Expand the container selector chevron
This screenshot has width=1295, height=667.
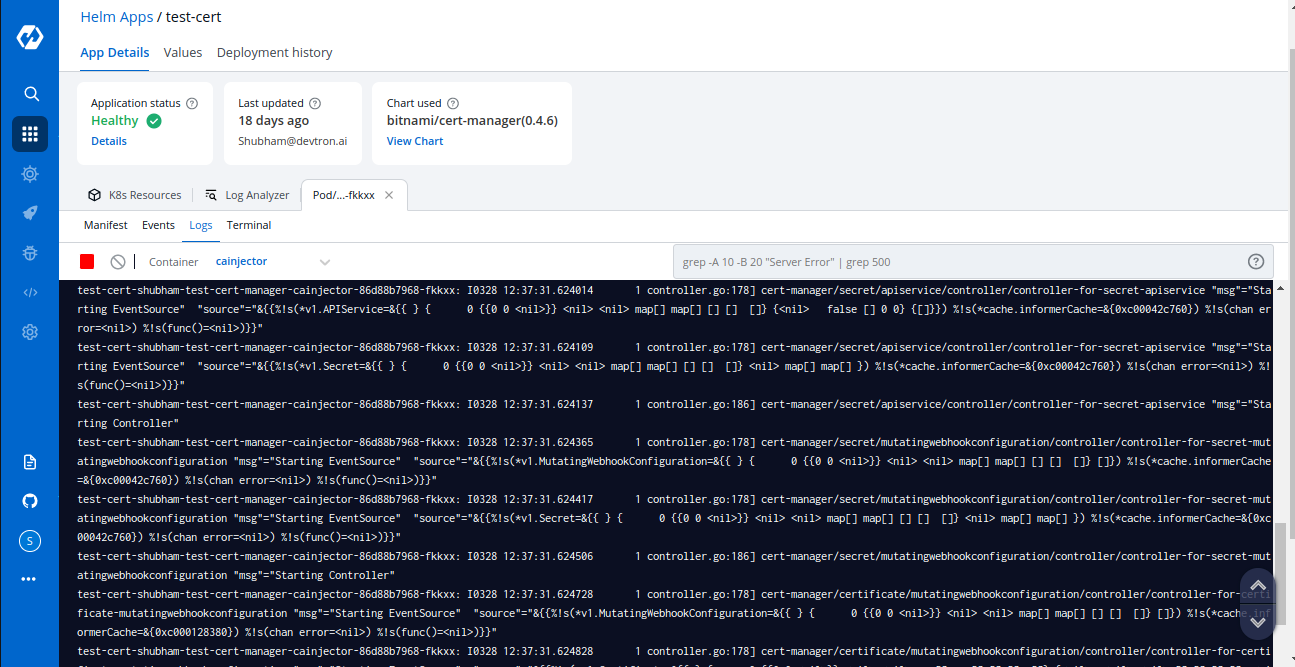[x=324, y=262]
